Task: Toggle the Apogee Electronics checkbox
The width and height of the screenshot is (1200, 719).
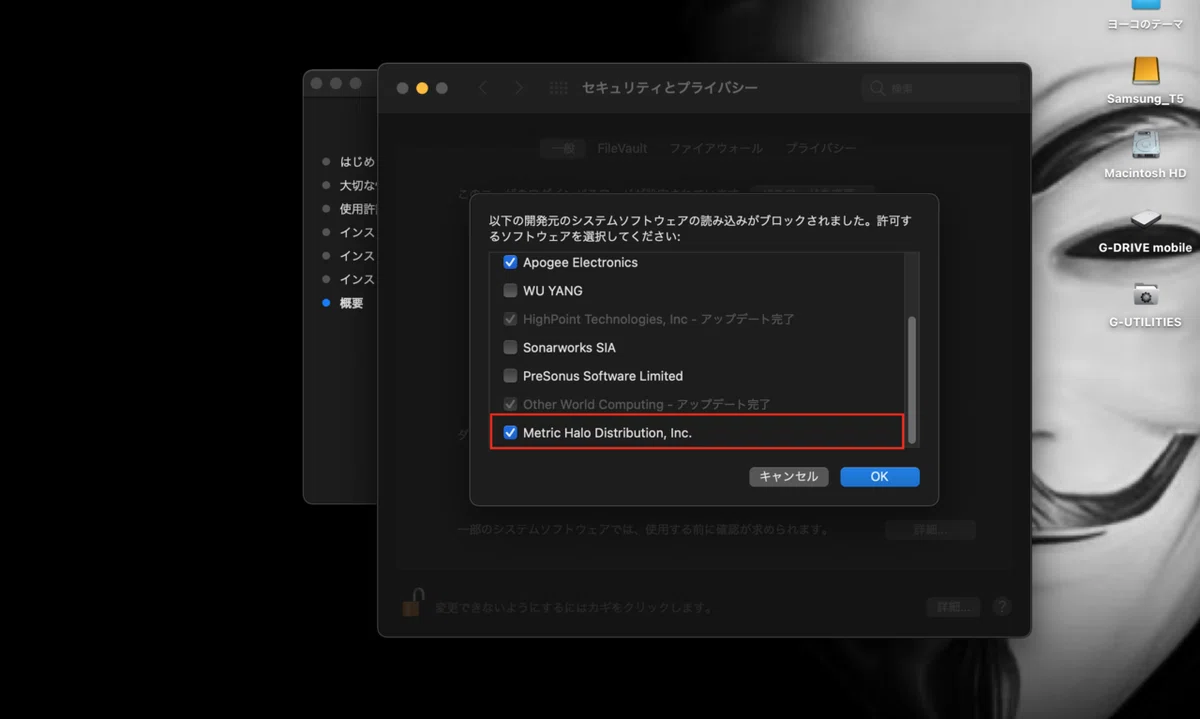Action: pos(510,262)
